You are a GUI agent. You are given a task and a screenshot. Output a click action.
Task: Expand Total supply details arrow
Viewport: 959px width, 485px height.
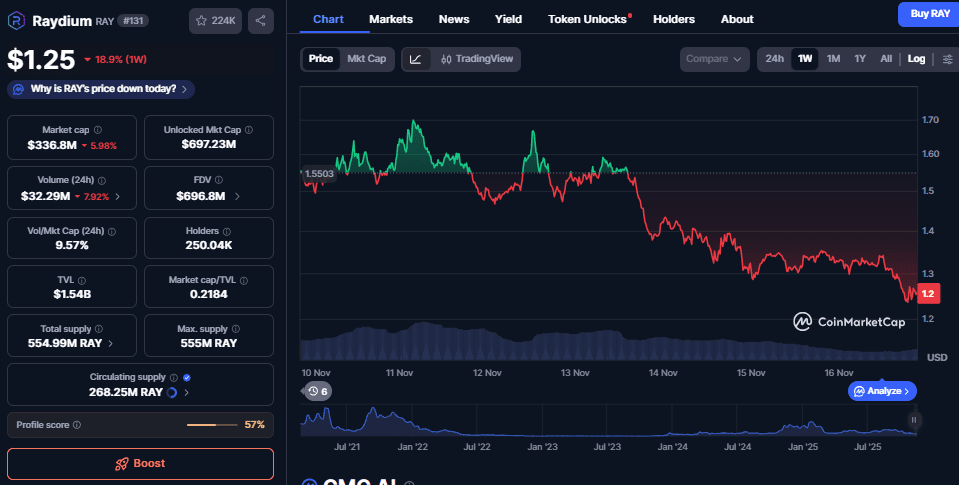click(x=110, y=343)
